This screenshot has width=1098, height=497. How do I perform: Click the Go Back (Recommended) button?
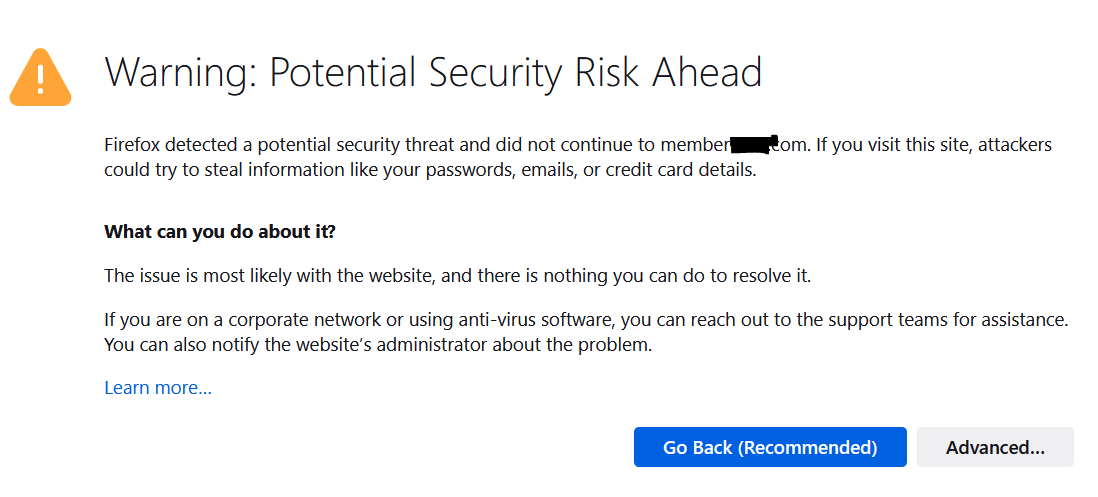[770, 447]
